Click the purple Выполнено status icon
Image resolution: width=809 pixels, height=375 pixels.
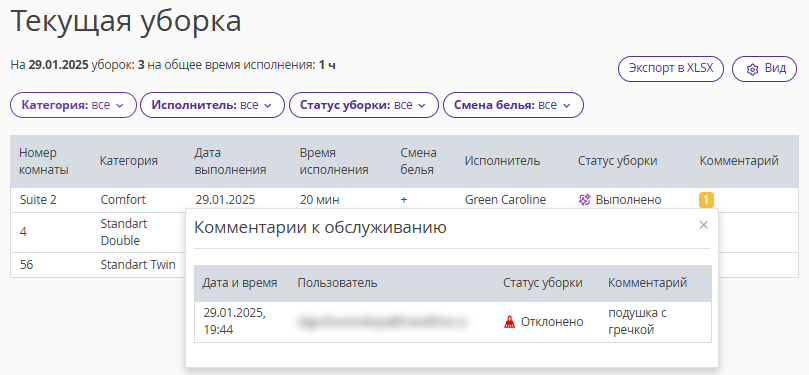pyautogui.click(x=584, y=200)
